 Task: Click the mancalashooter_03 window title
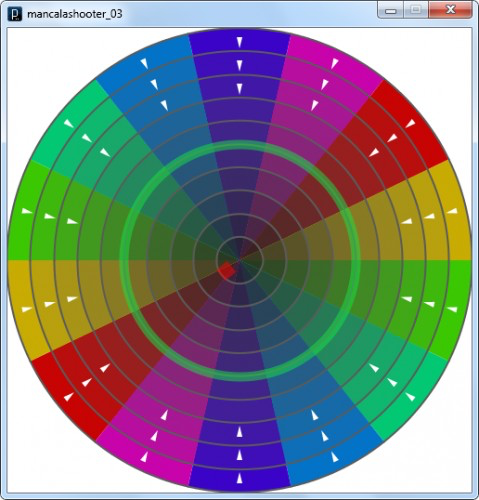(75, 14)
